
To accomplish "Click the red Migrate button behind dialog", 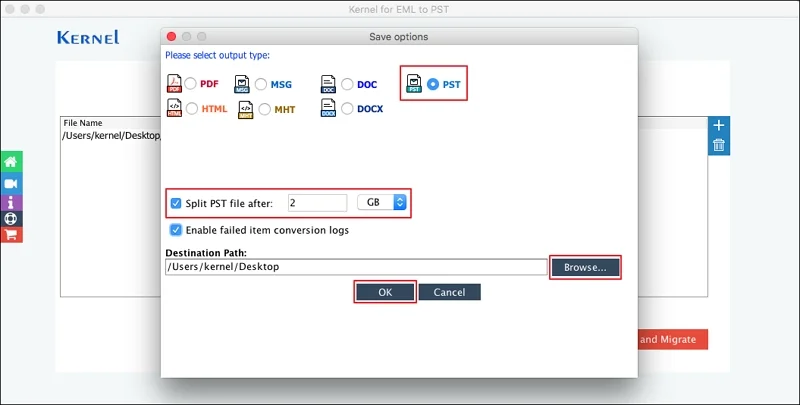I will click(x=672, y=339).
